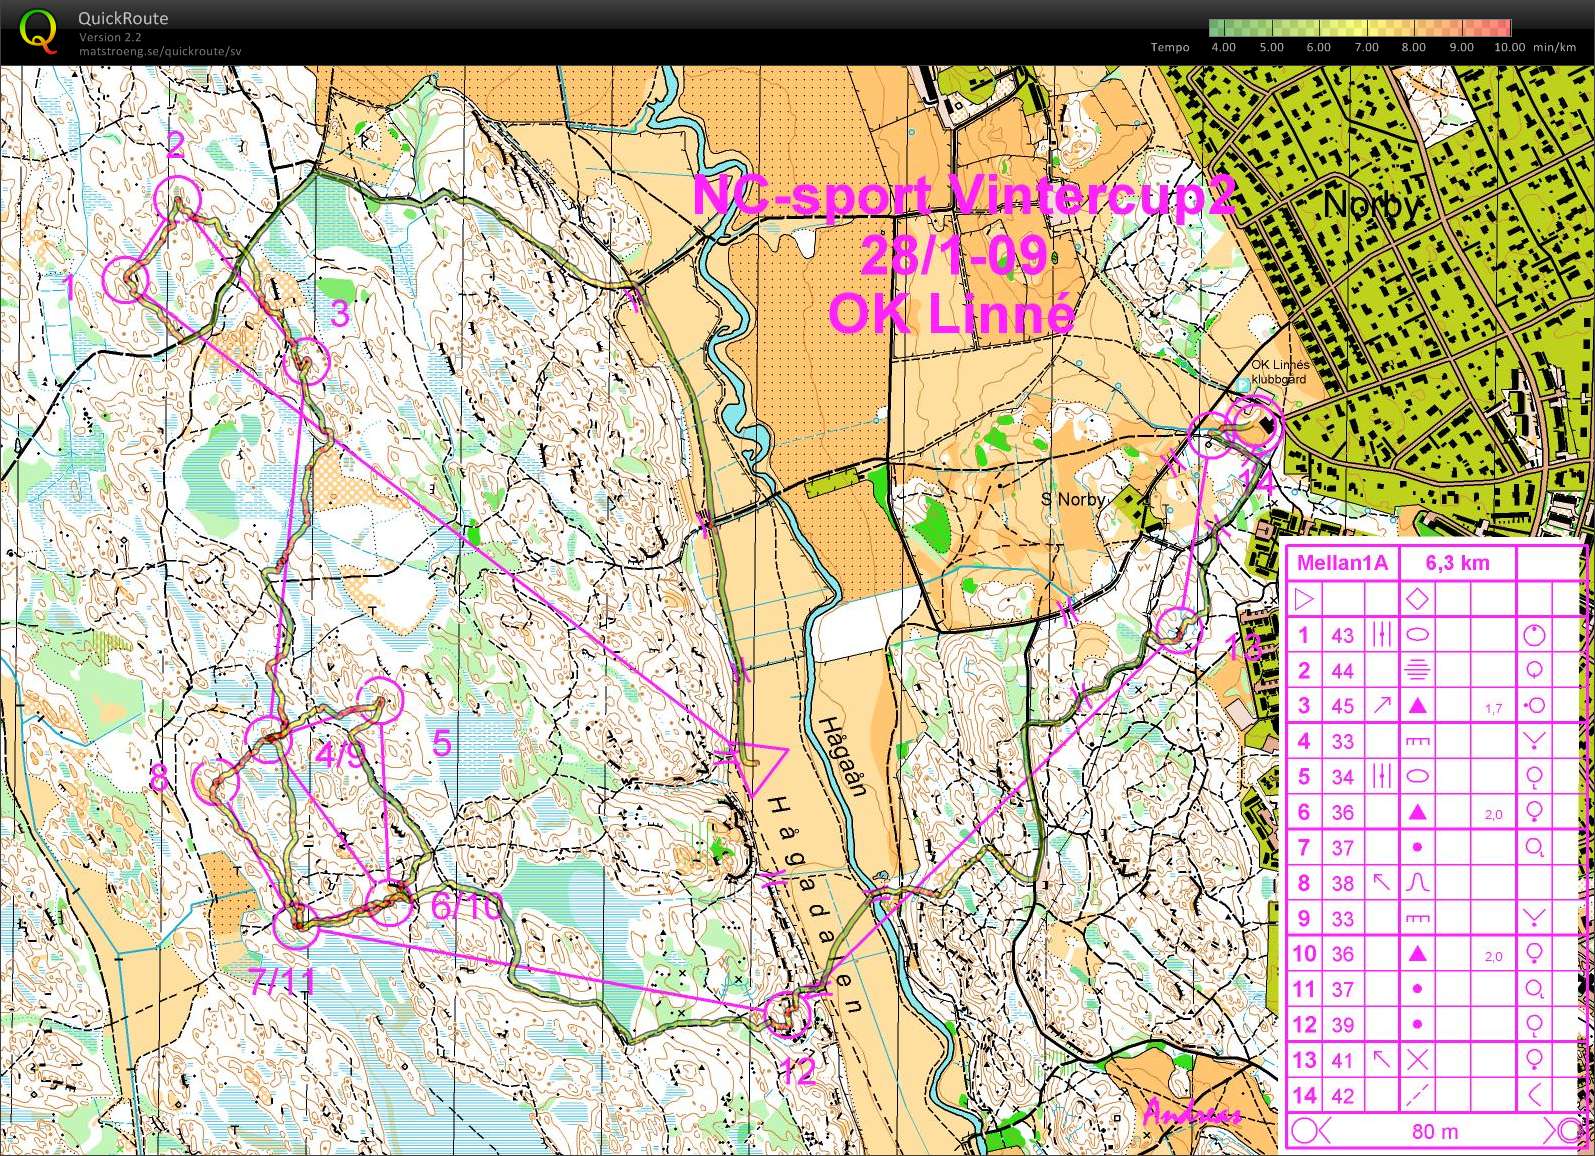Select the control circle labelled 4/9
The width and height of the screenshot is (1595, 1156).
pos(268,739)
